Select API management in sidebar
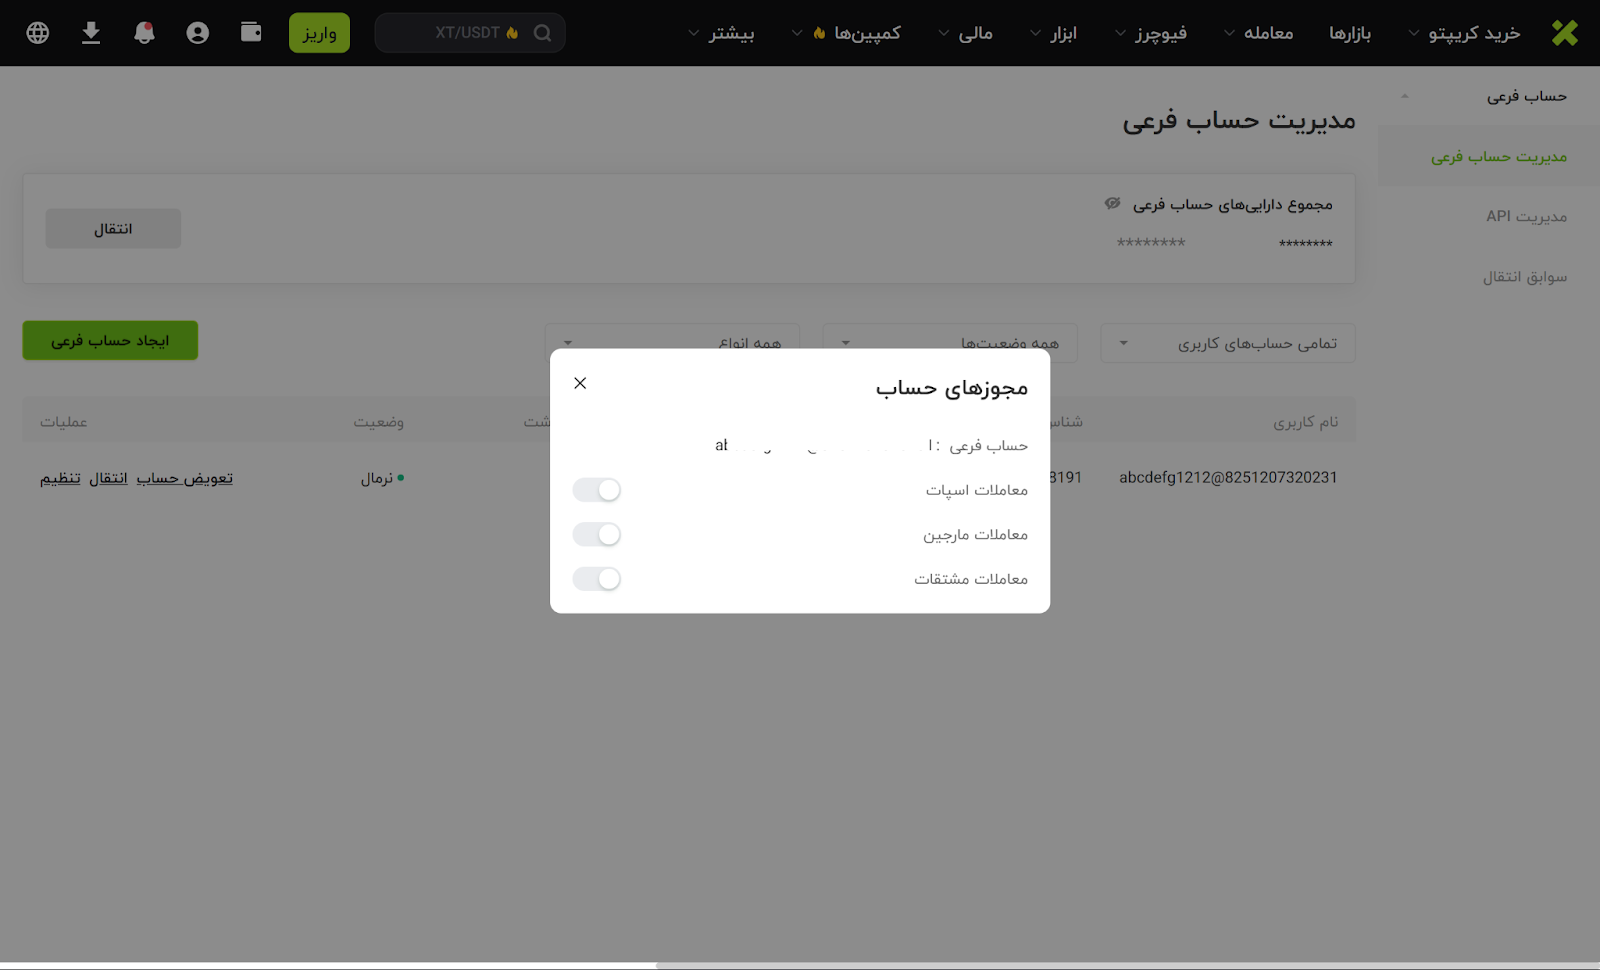The height and width of the screenshot is (970, 1600). pos(1525,216)
